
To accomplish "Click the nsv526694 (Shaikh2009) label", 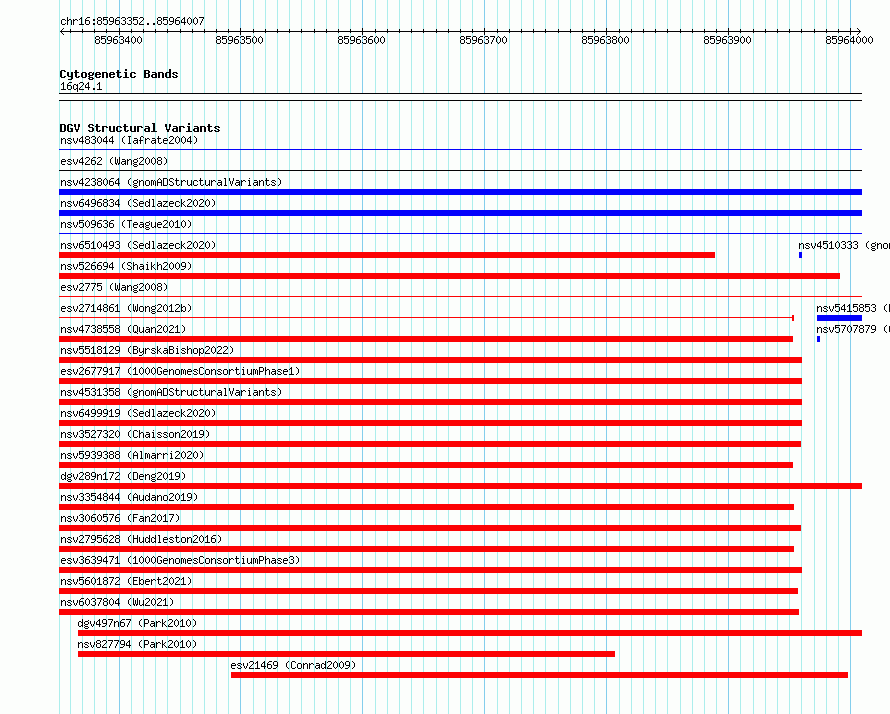I will (126, 266).
